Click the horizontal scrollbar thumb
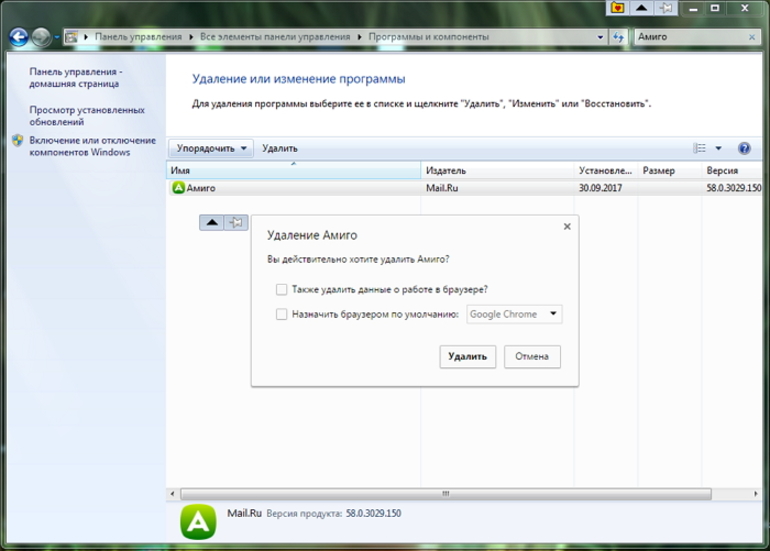The image size is (770, 551). tap(446, 494)
